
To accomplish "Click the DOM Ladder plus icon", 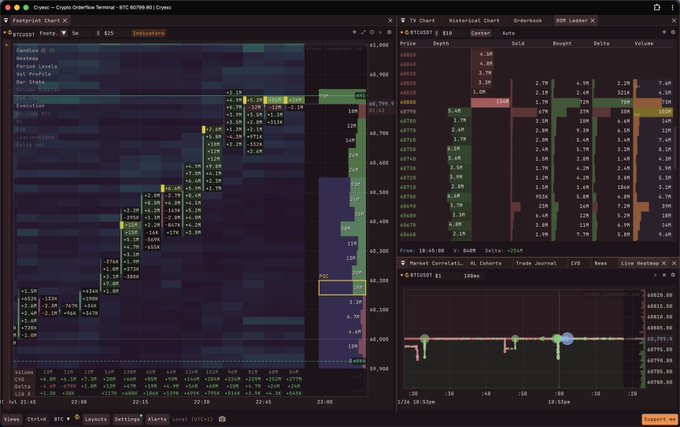I will [664, 32].
